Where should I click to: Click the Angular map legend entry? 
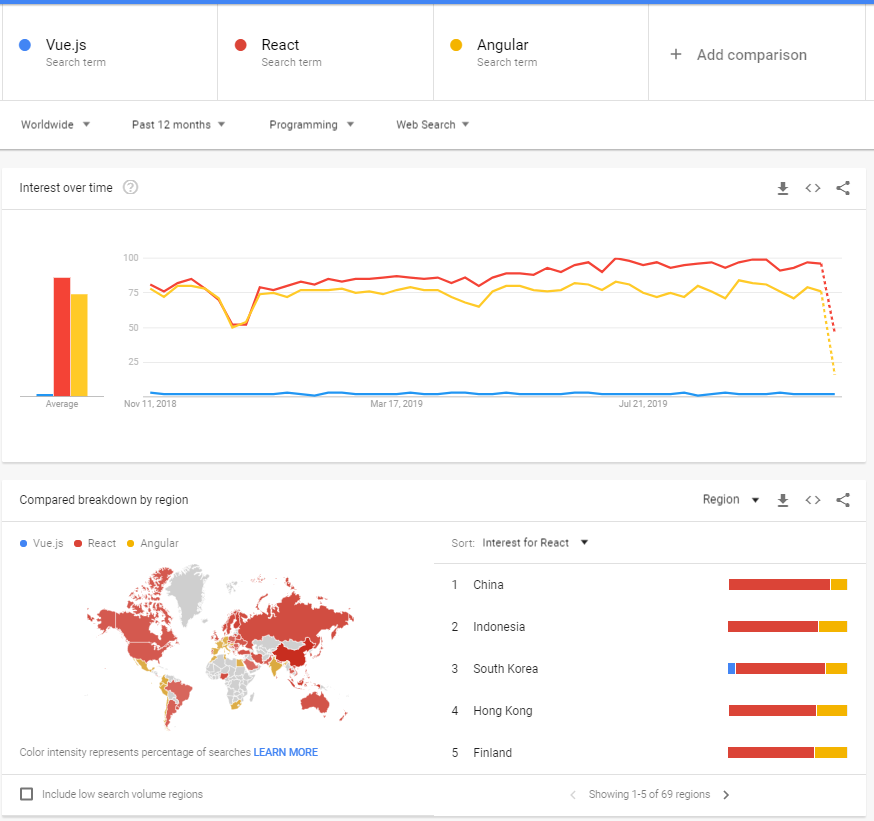[153, 543]
